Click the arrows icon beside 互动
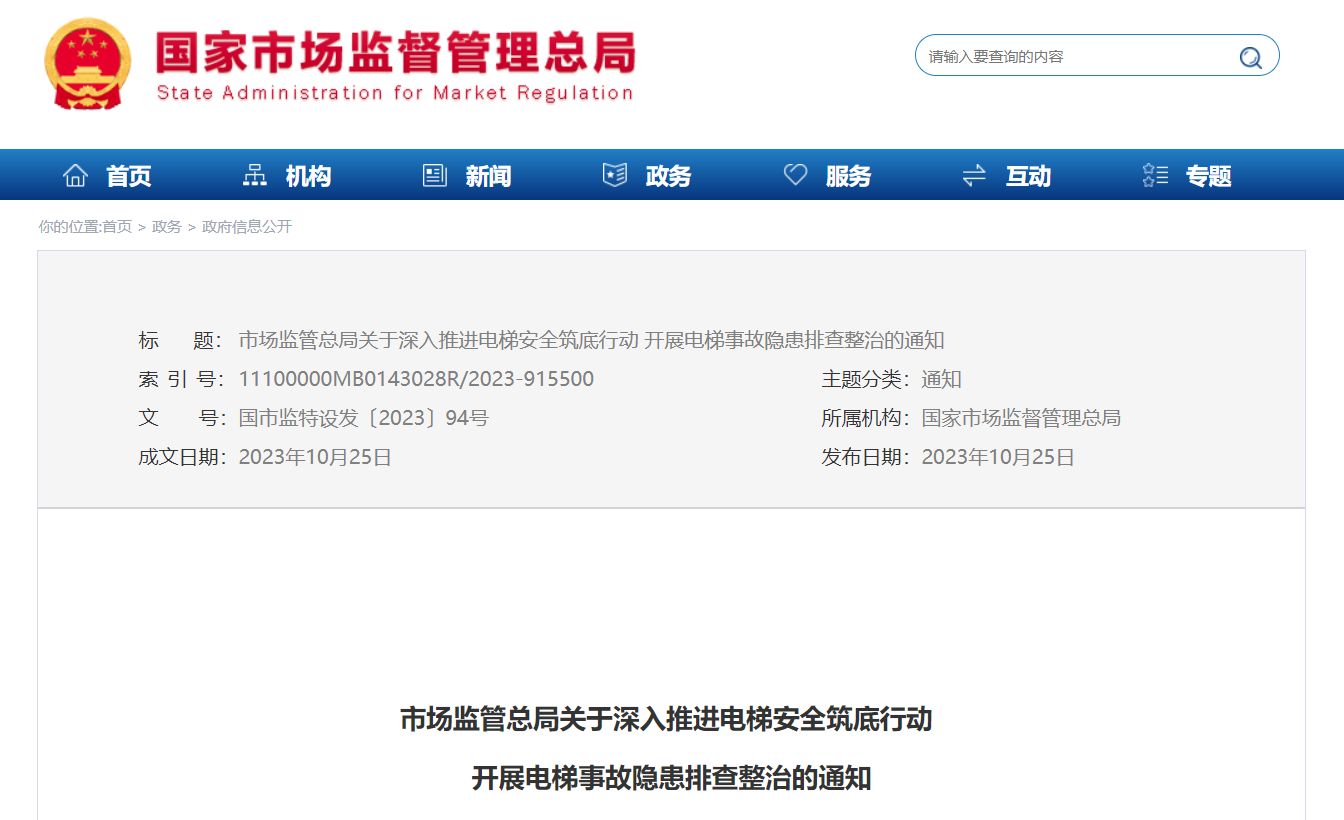 [x=974, y=176]
